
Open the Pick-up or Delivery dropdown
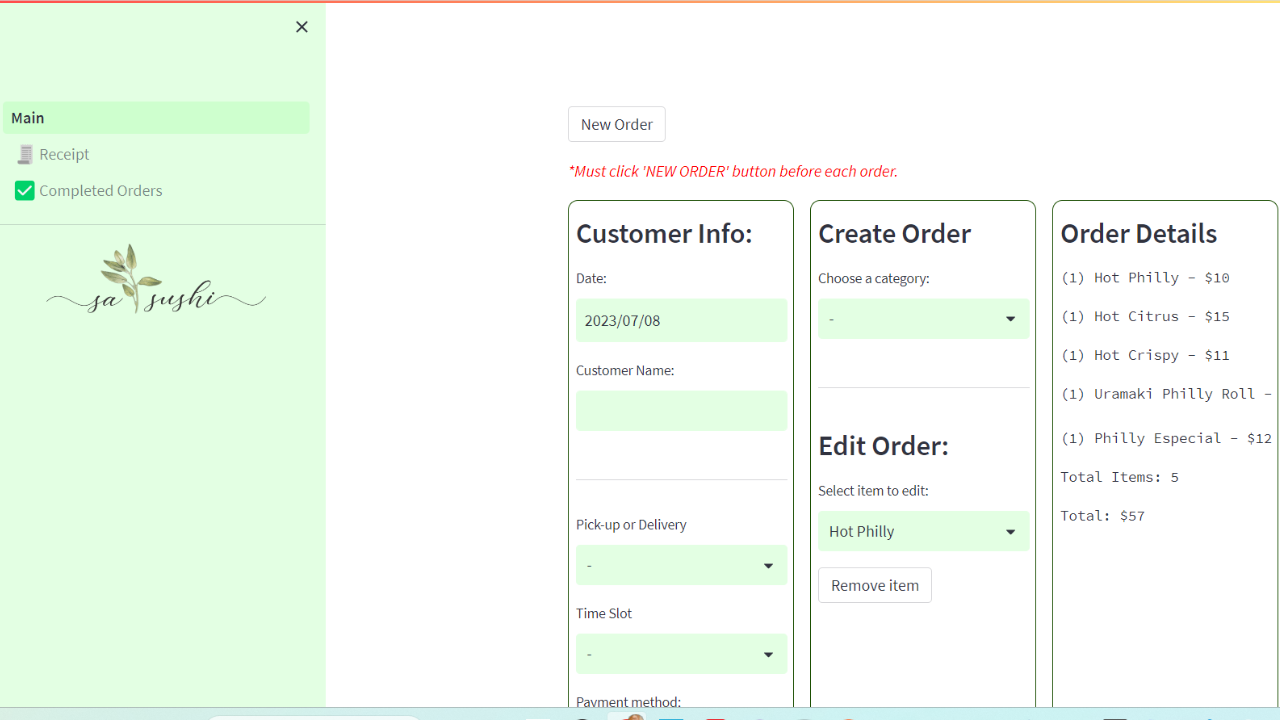(x=680, y=565)
